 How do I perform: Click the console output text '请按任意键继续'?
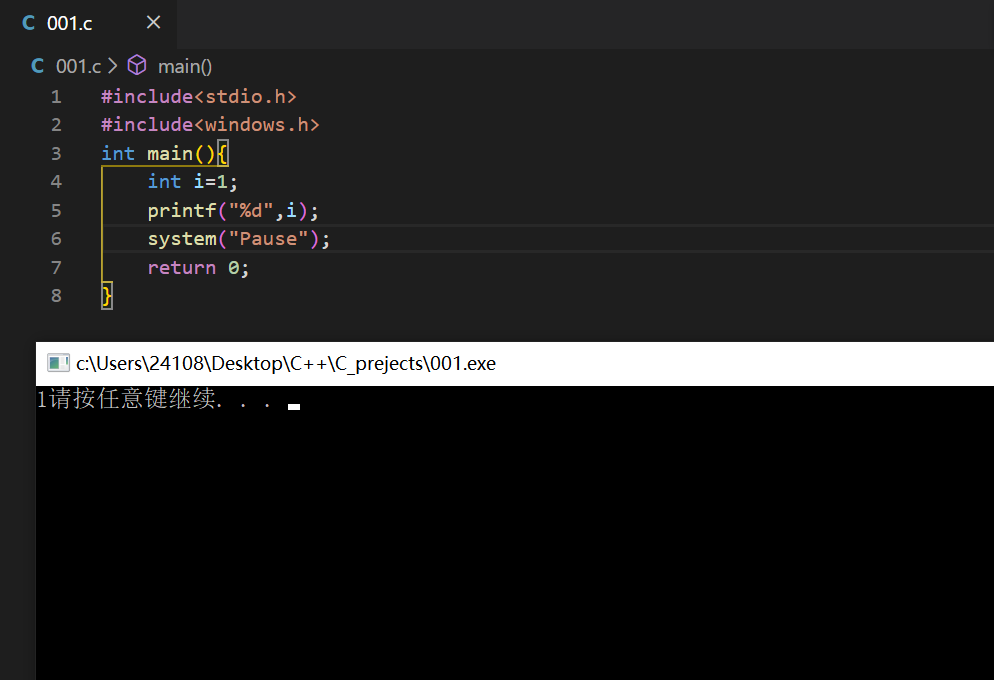tap(132, 399)
